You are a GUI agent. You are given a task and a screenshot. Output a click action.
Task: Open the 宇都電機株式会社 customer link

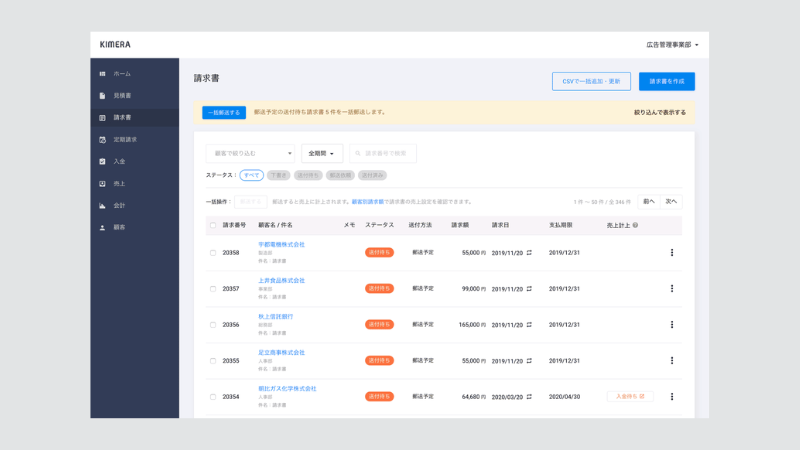click(281, 244)
